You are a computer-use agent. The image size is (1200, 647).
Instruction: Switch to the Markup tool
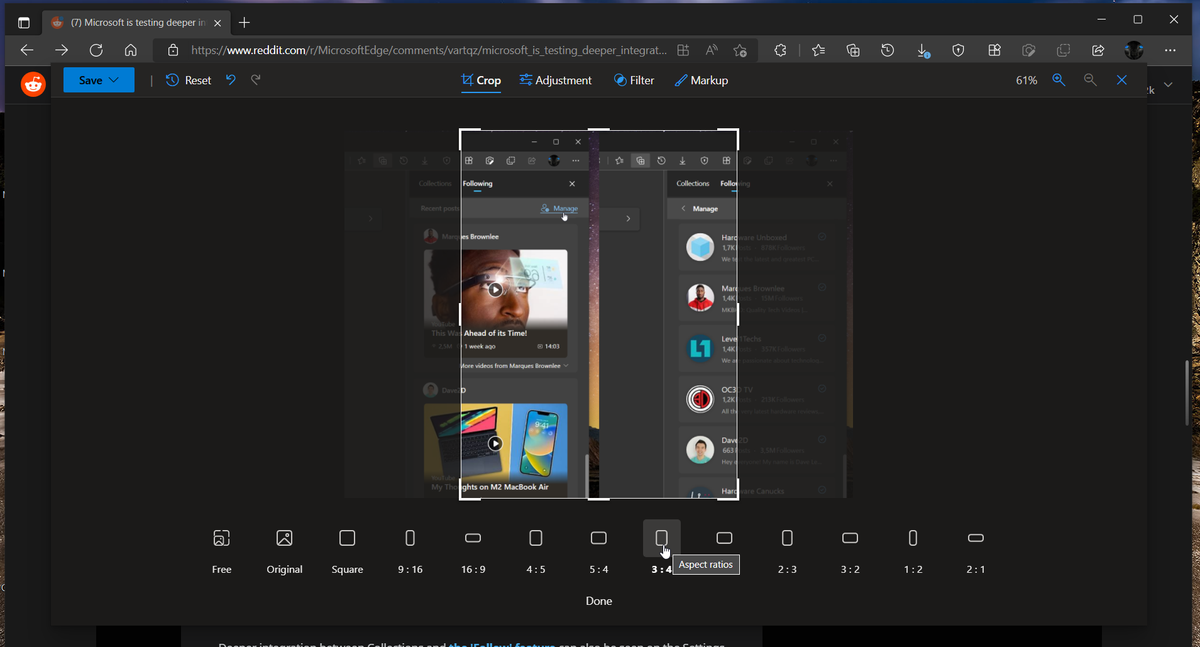tap(702, 80)
